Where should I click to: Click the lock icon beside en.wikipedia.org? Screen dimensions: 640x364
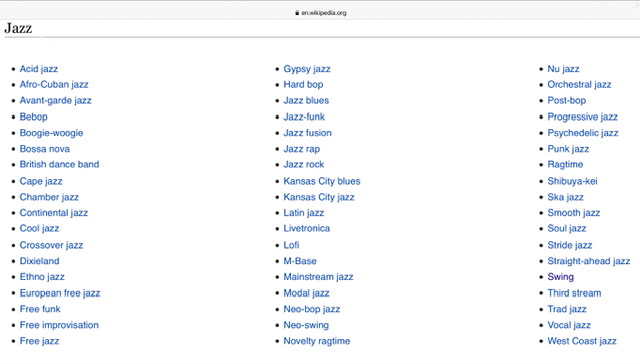pos(297,13)
